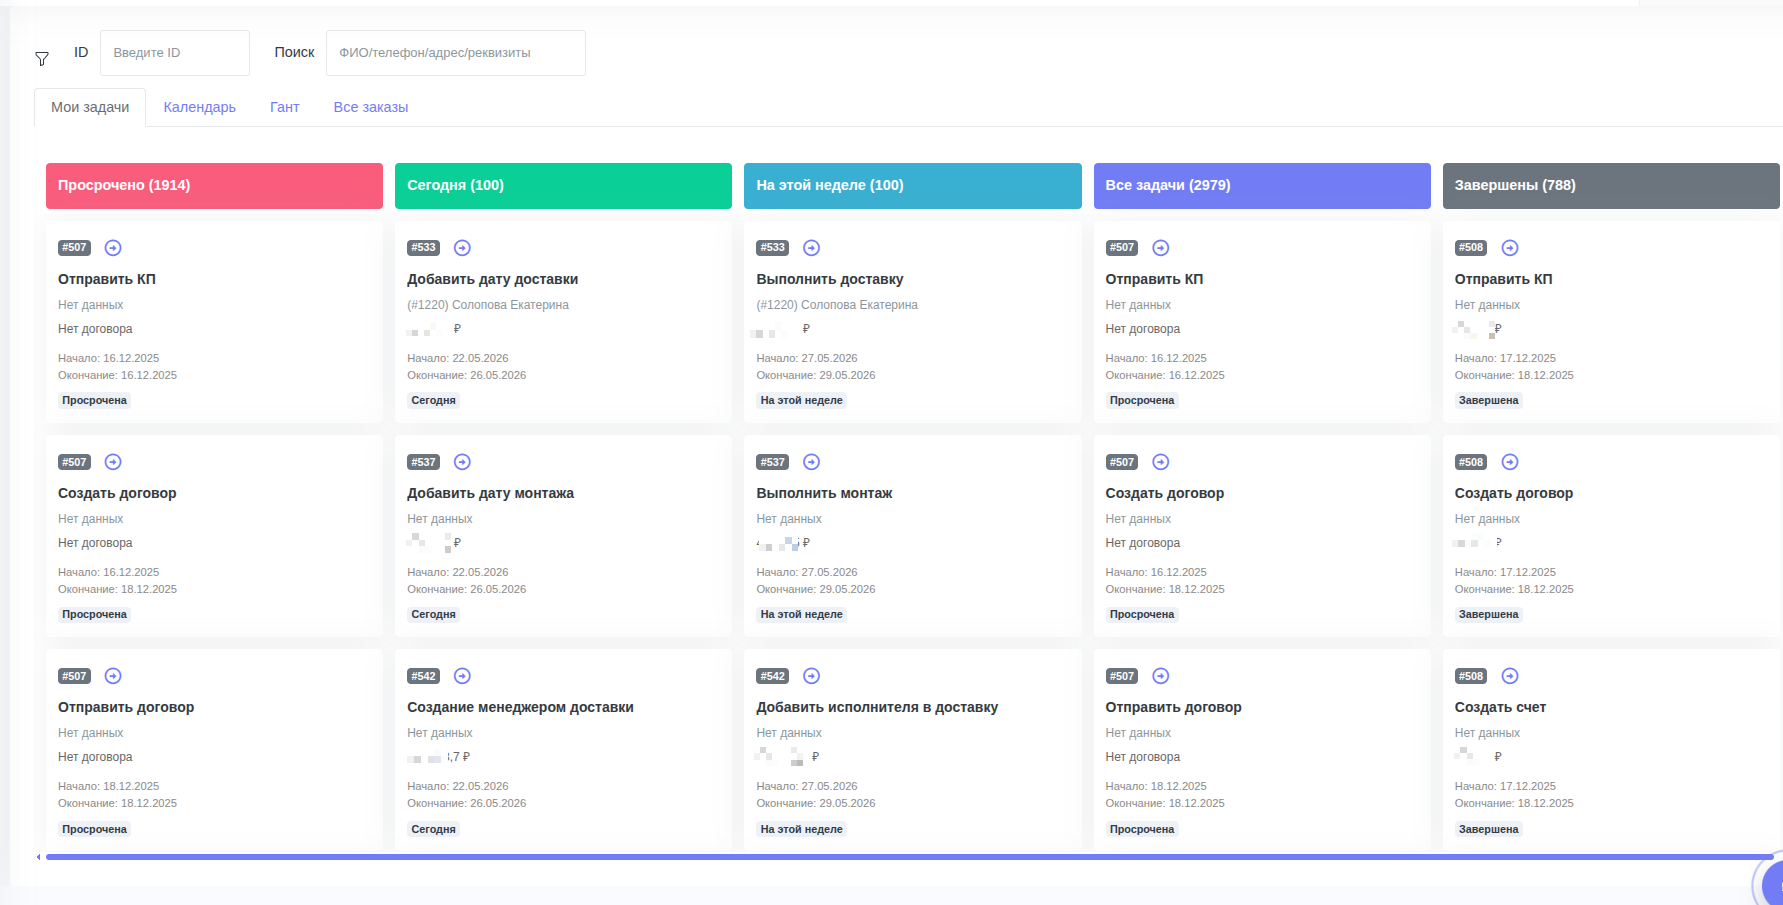Click the horizontal scrollbar below the board
Screen dimensions: 1783x905
tap(910, 857)
